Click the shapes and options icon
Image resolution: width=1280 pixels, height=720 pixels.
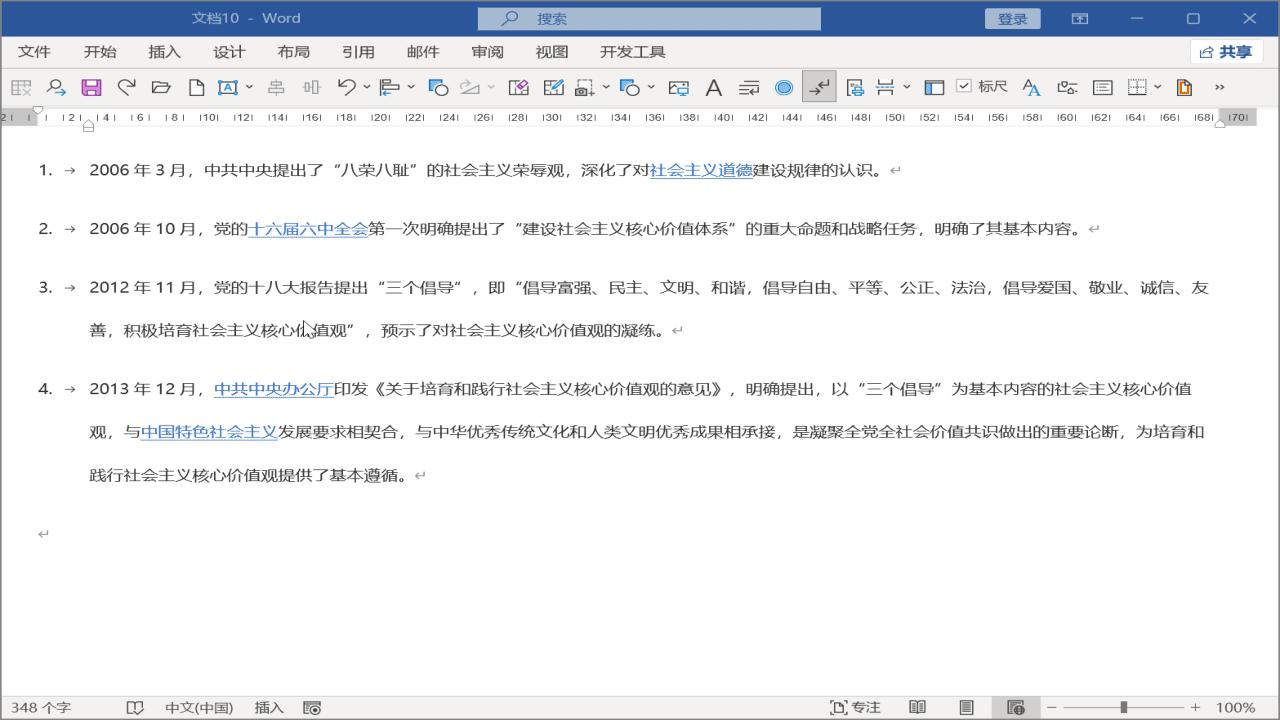[x=1067, y=87]
